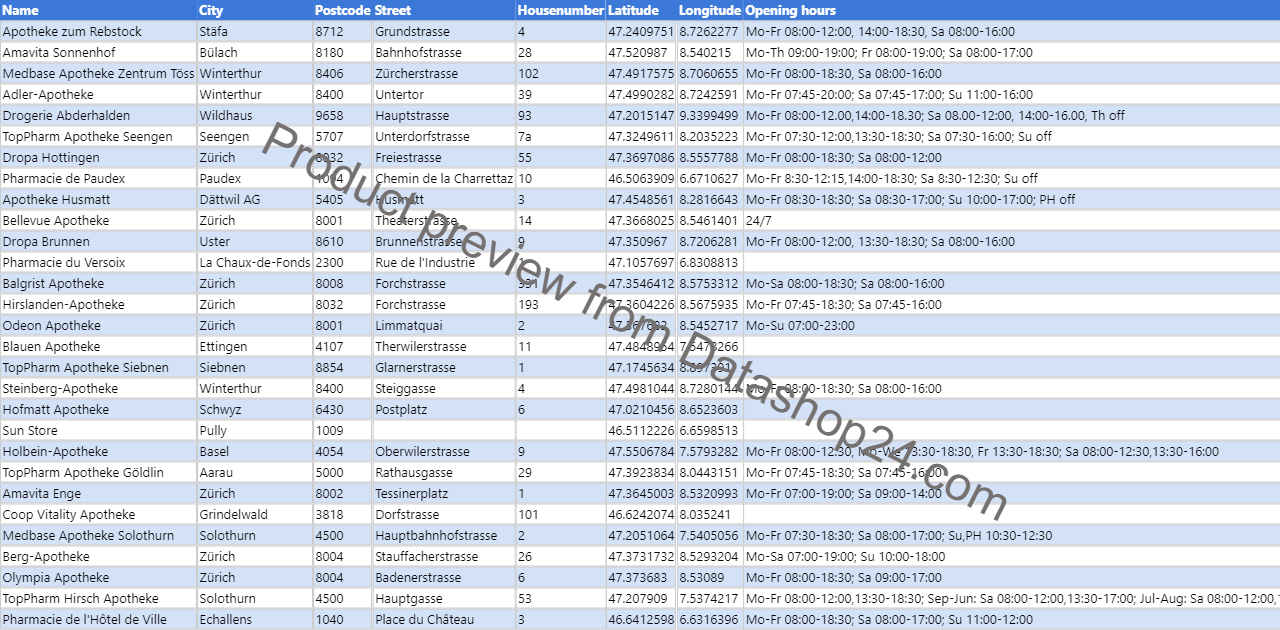Image resolution: width=1280 pixels, height=630 pixels.
Task: Select the cell TopPharm Apotheke Göldlin
Action: click(x=98, y=473)
